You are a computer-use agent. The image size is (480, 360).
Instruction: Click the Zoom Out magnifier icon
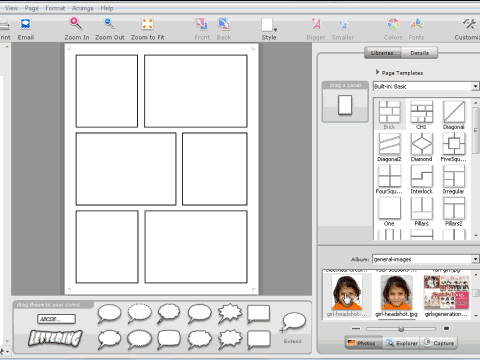point(109,24)
